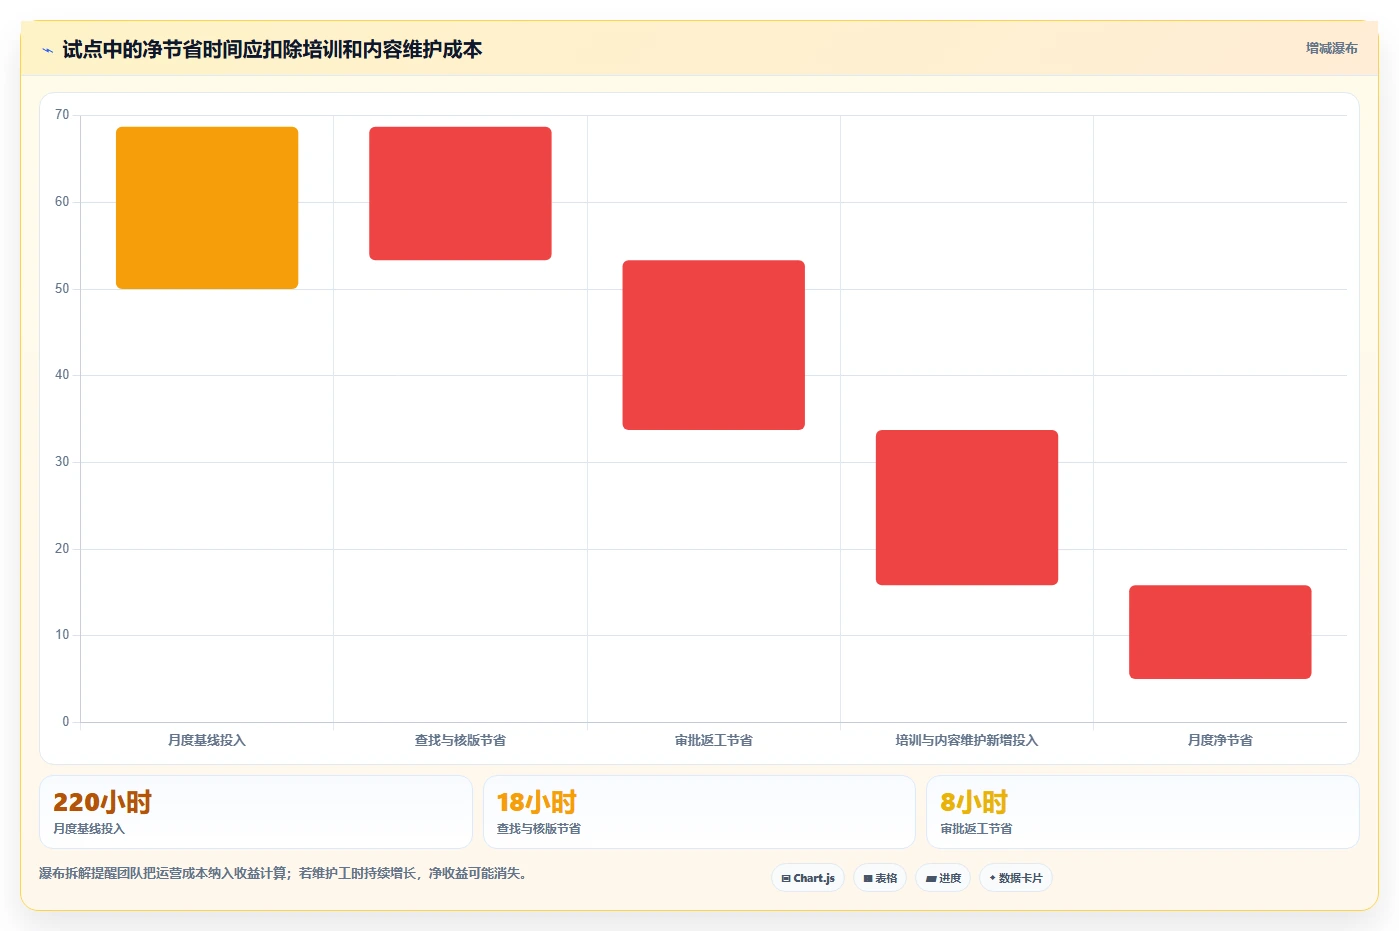The height and width of the screenshot is (931, 1399).
Task: Open the 220小时 data card
Action: click(x=256, y=812)
